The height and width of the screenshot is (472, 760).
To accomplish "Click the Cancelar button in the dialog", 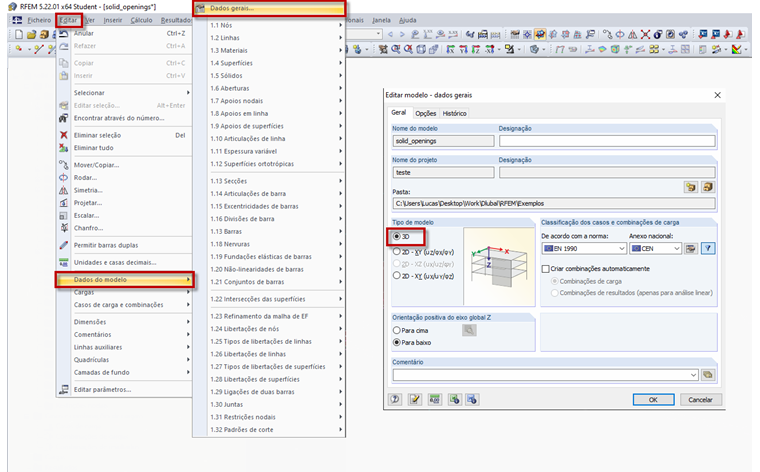I will click(700, 400).
